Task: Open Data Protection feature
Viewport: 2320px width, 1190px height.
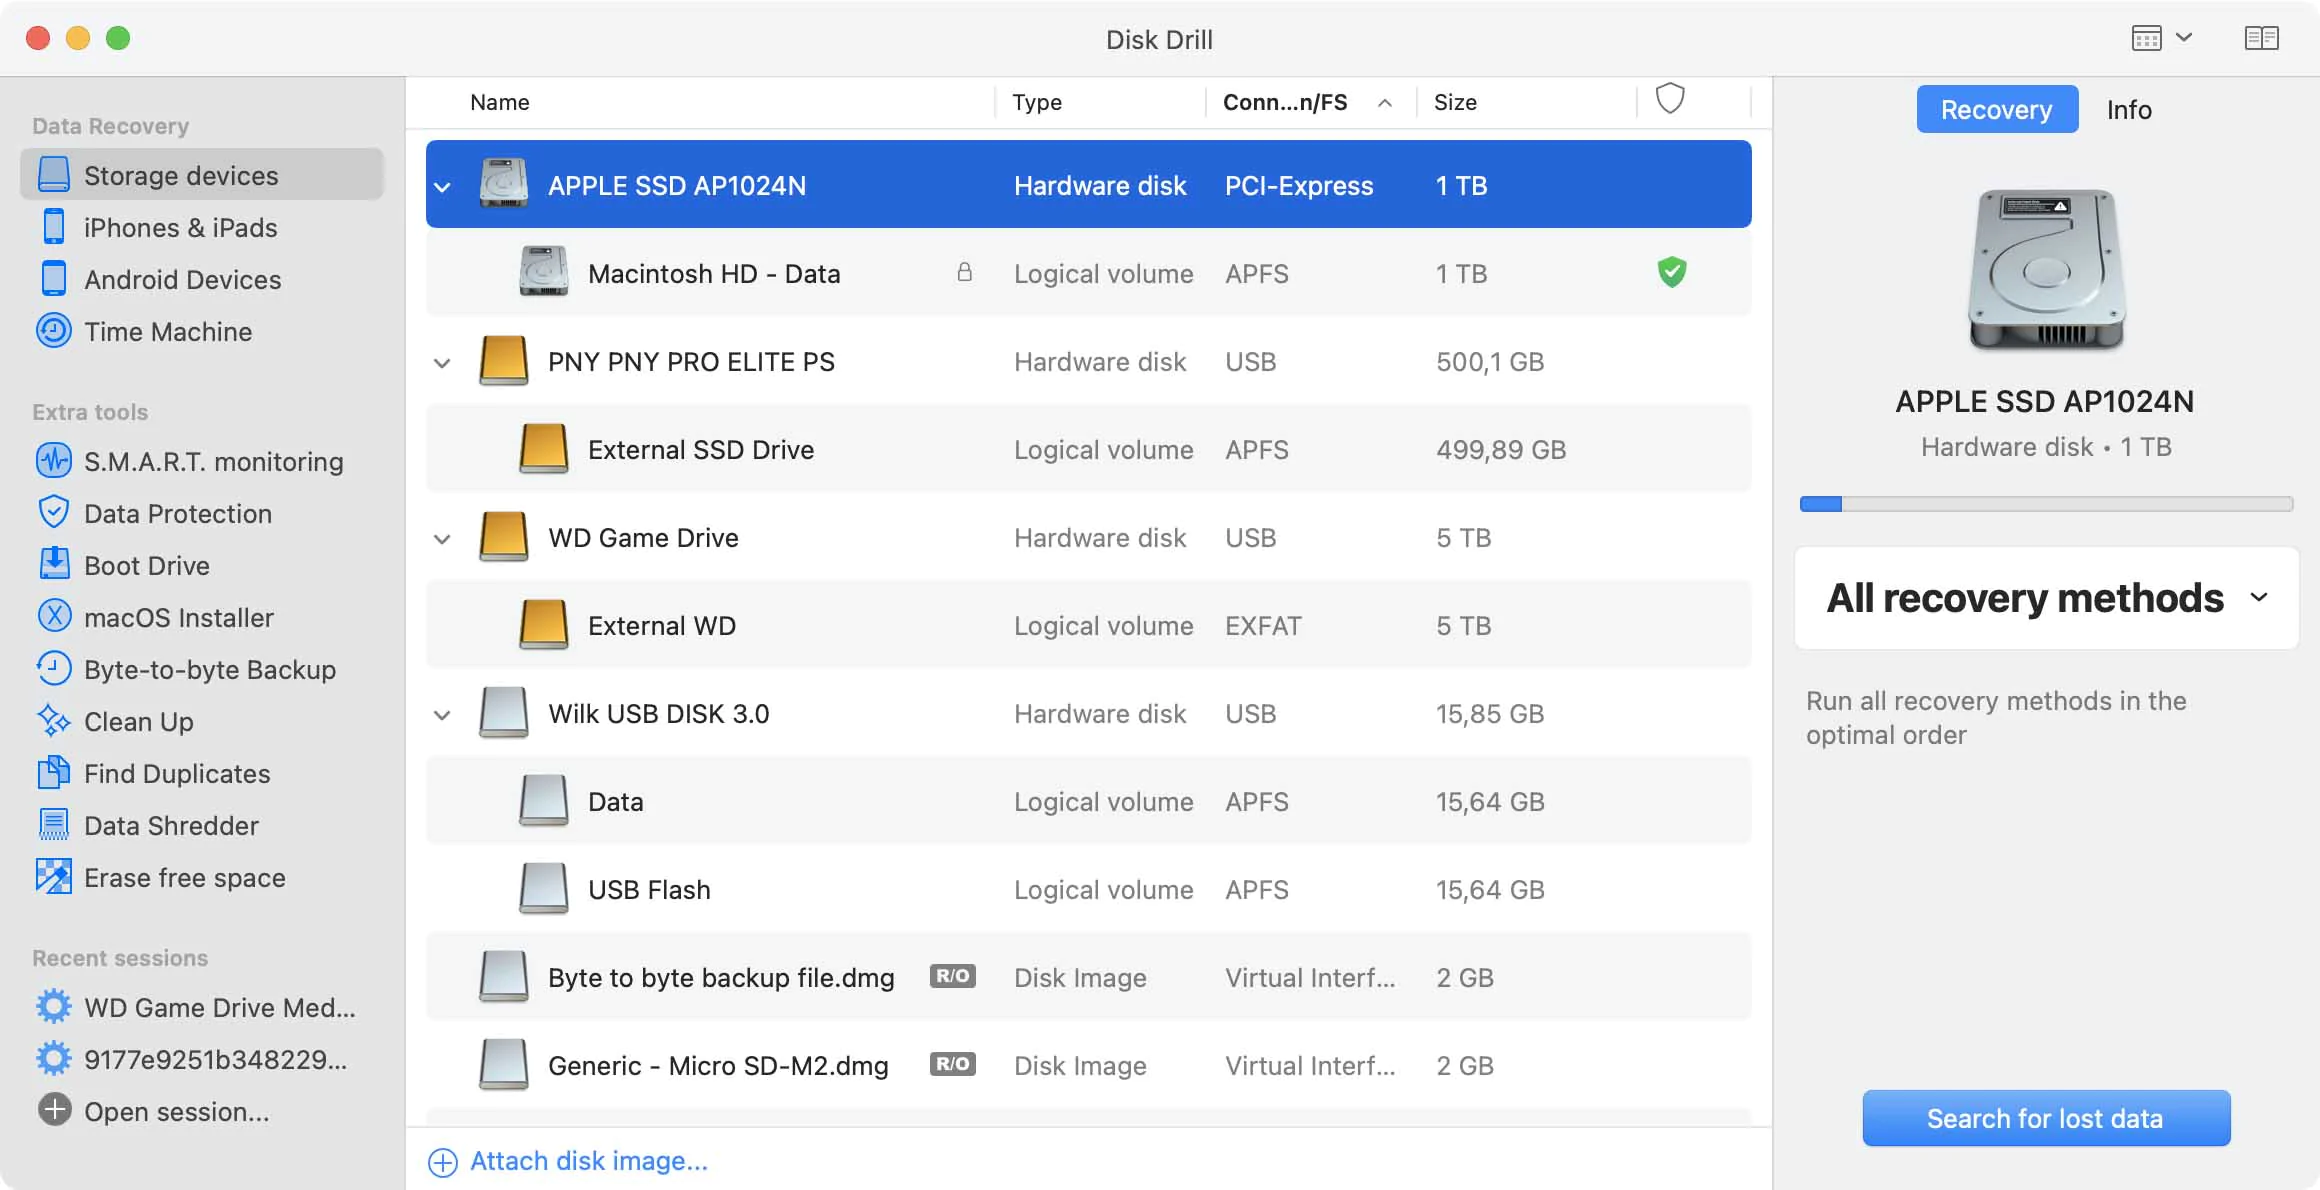Action: [x=179, y=512]
